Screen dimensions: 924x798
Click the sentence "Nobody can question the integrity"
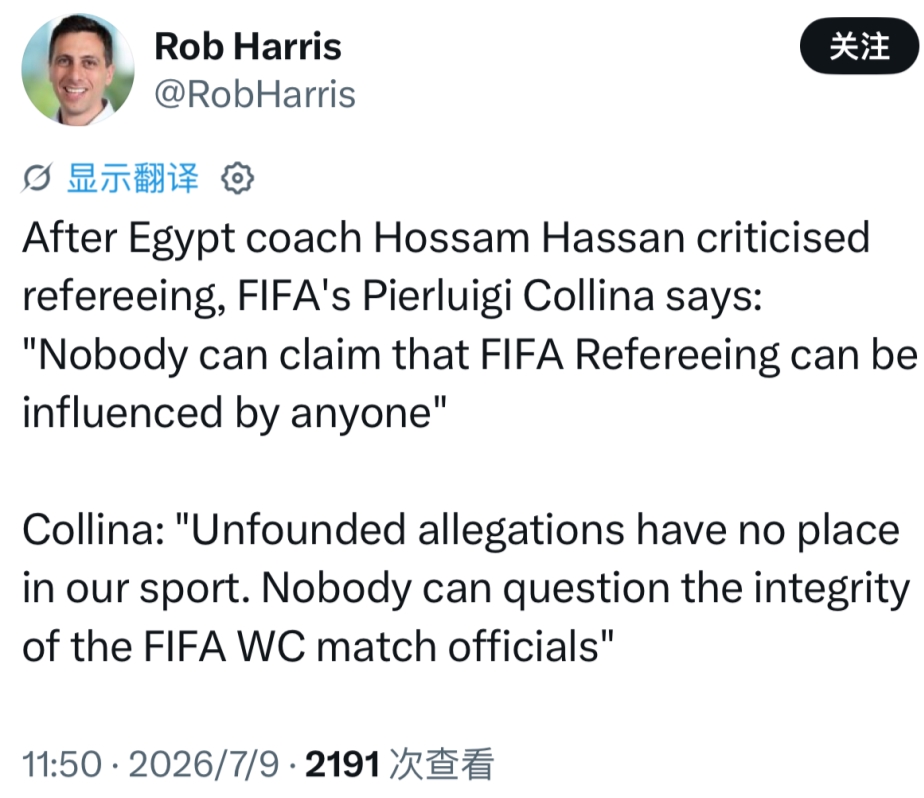tap(586, 588)
